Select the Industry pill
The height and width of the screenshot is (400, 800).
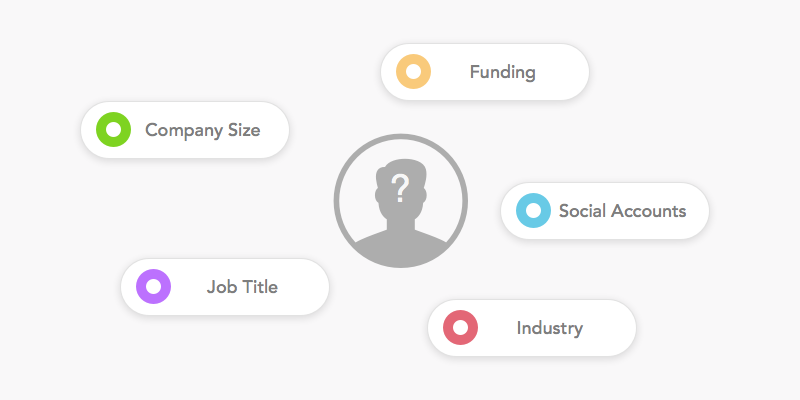coord(532,328)
